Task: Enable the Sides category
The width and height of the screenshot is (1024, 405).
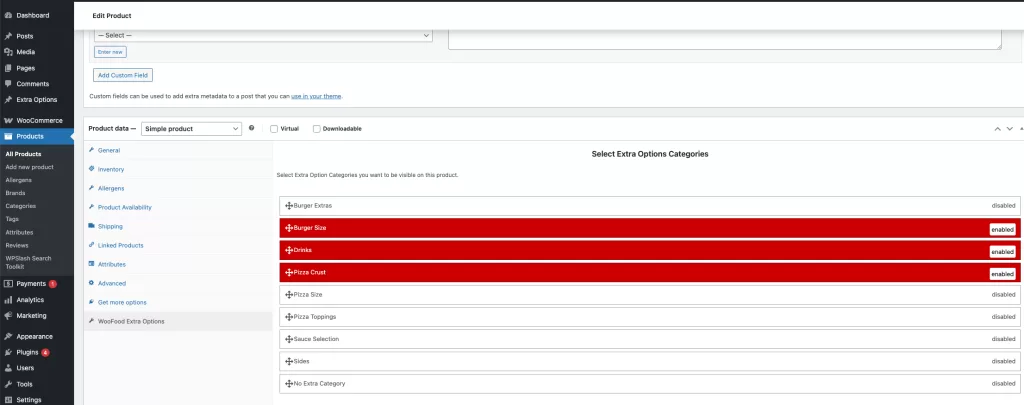Action: [x=1003, y=361]
